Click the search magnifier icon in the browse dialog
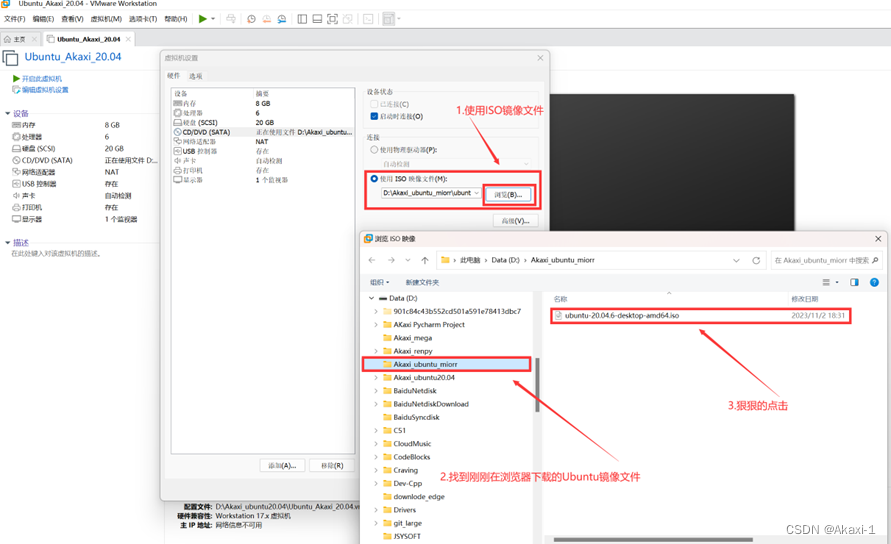This screenshot has width=891, height=544. (x=875, y=260)
